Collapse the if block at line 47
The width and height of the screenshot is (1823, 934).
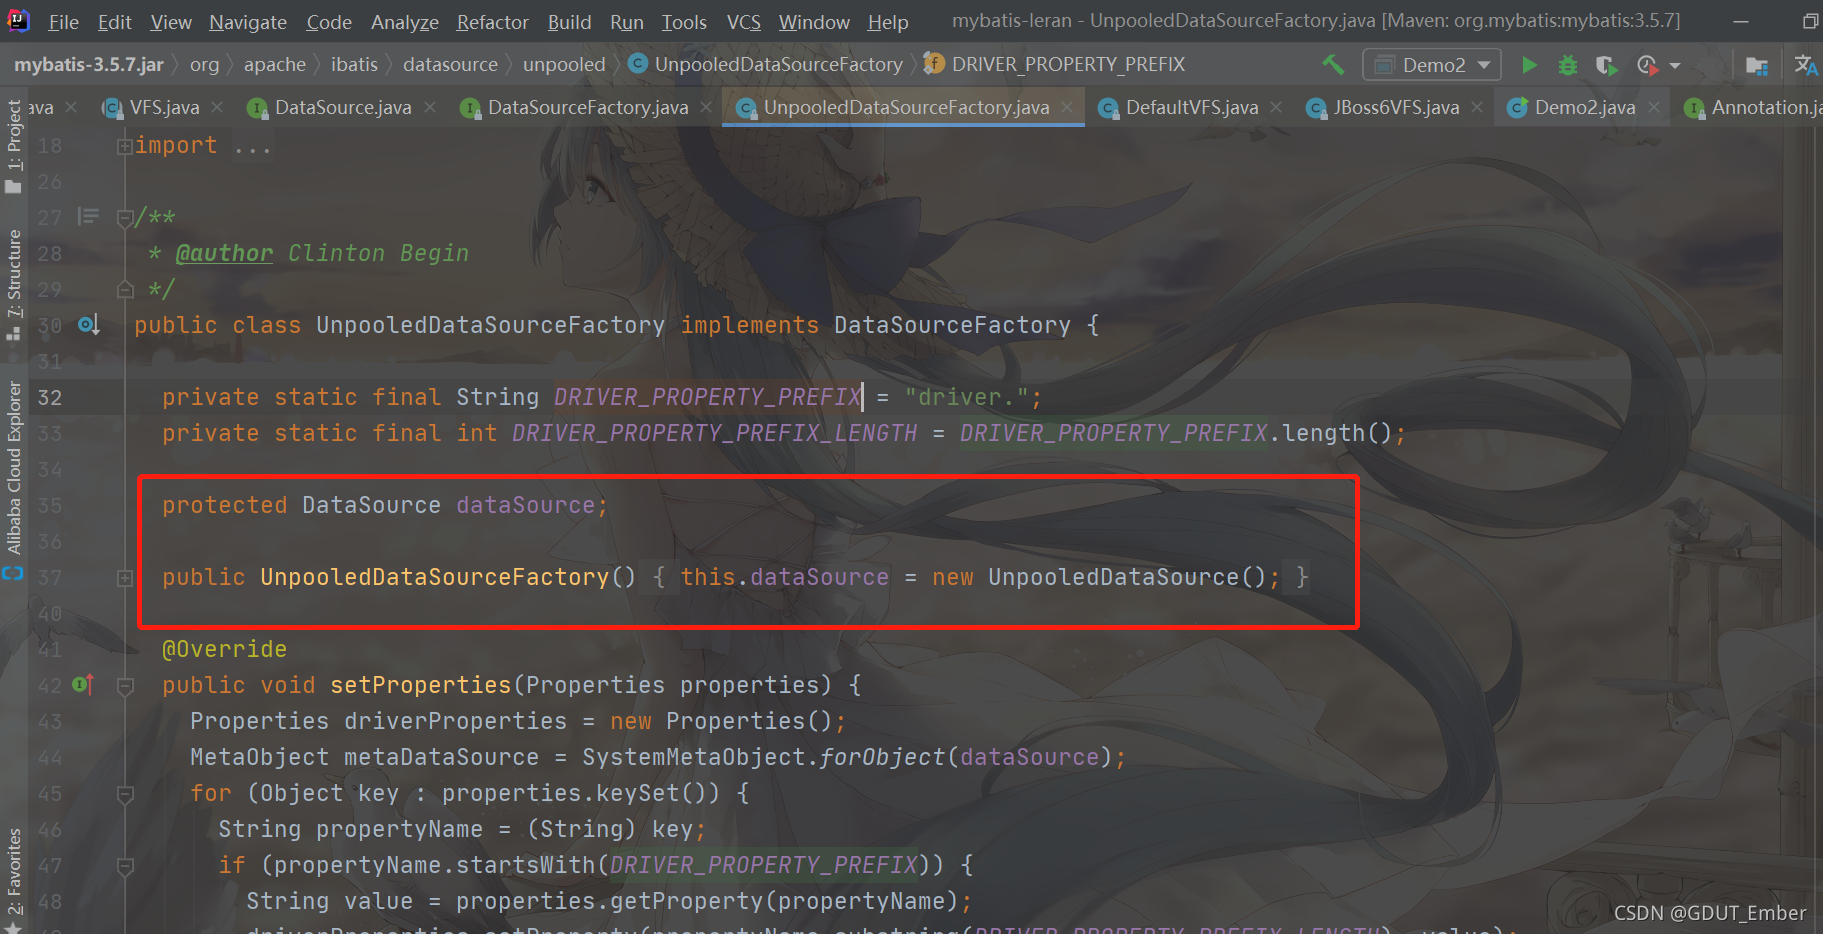pos(125,866)
